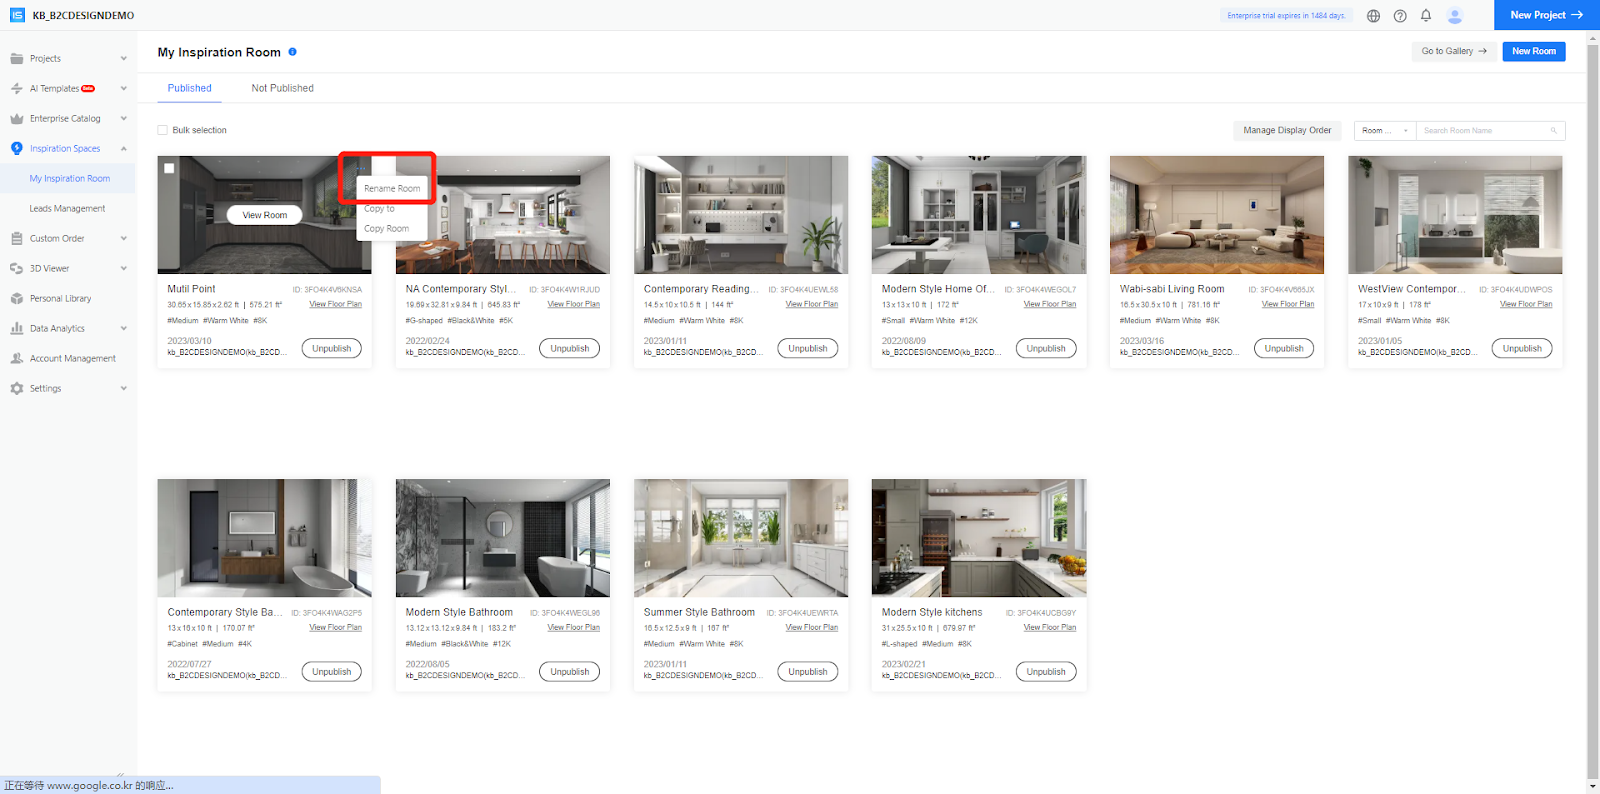1600x794 pixels.
Task: Select Rename Room from the context menu
Action: [392, 188]
